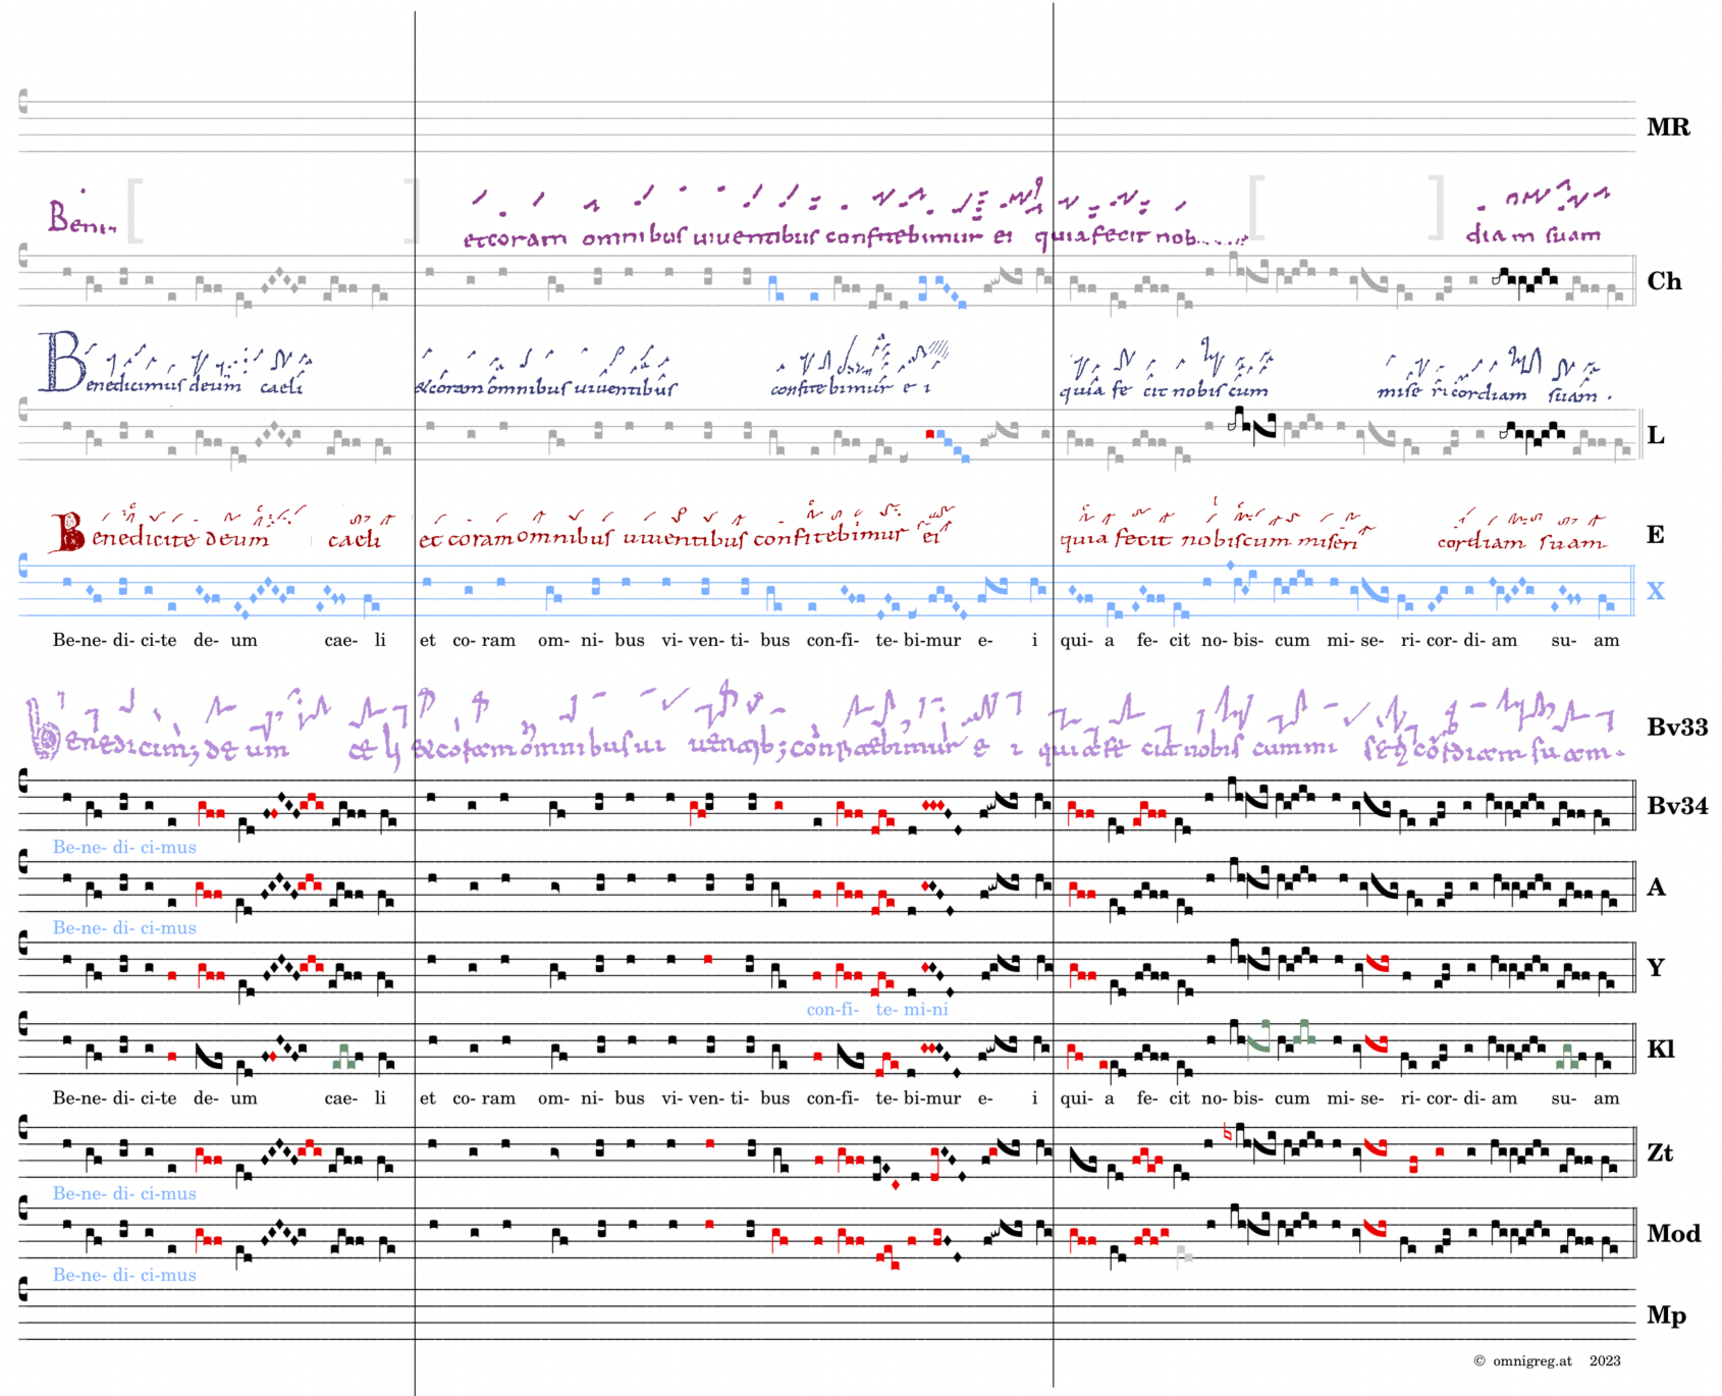This screenshot has width=1722, height=1396.
Task: Select the Ch source label
Action: click(x=1664, y=281)
